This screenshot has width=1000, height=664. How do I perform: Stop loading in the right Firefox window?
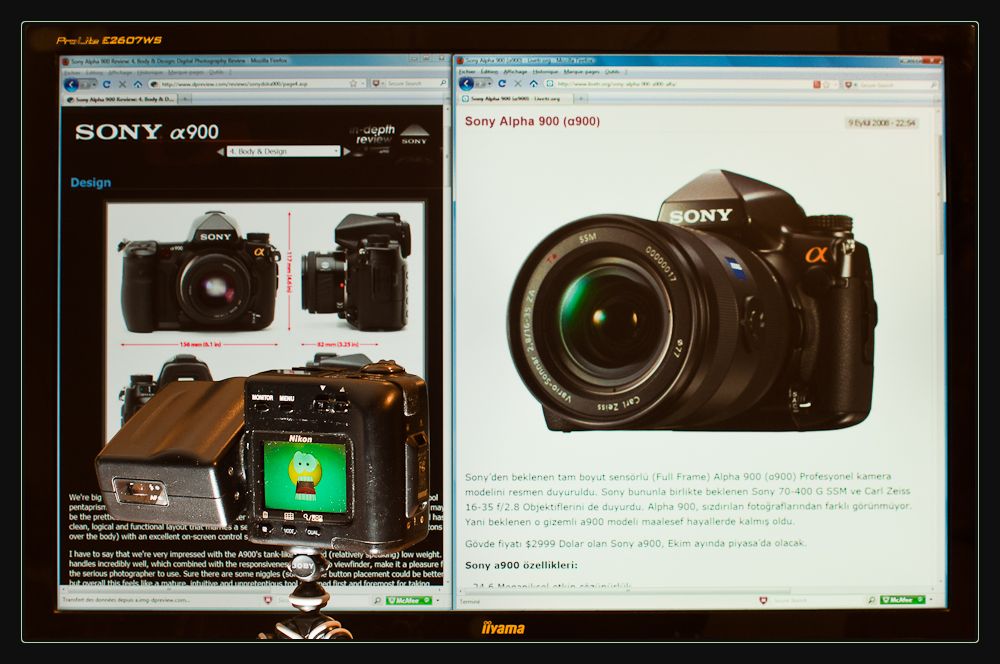[x=518, y=84]
